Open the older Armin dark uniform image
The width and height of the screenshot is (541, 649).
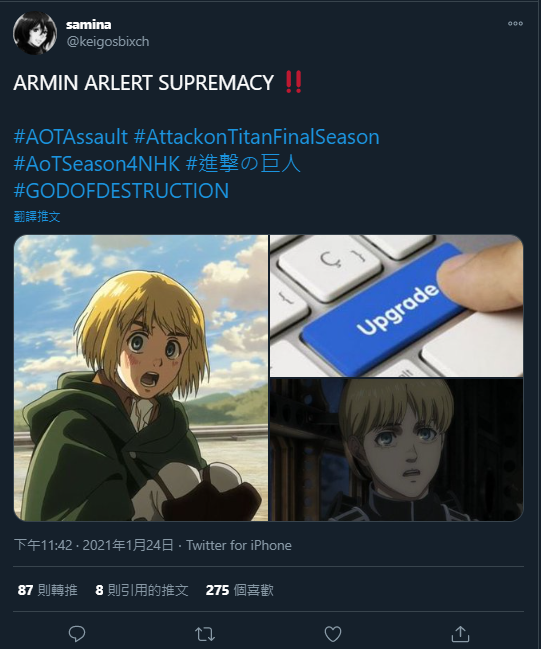coord(397,449)
